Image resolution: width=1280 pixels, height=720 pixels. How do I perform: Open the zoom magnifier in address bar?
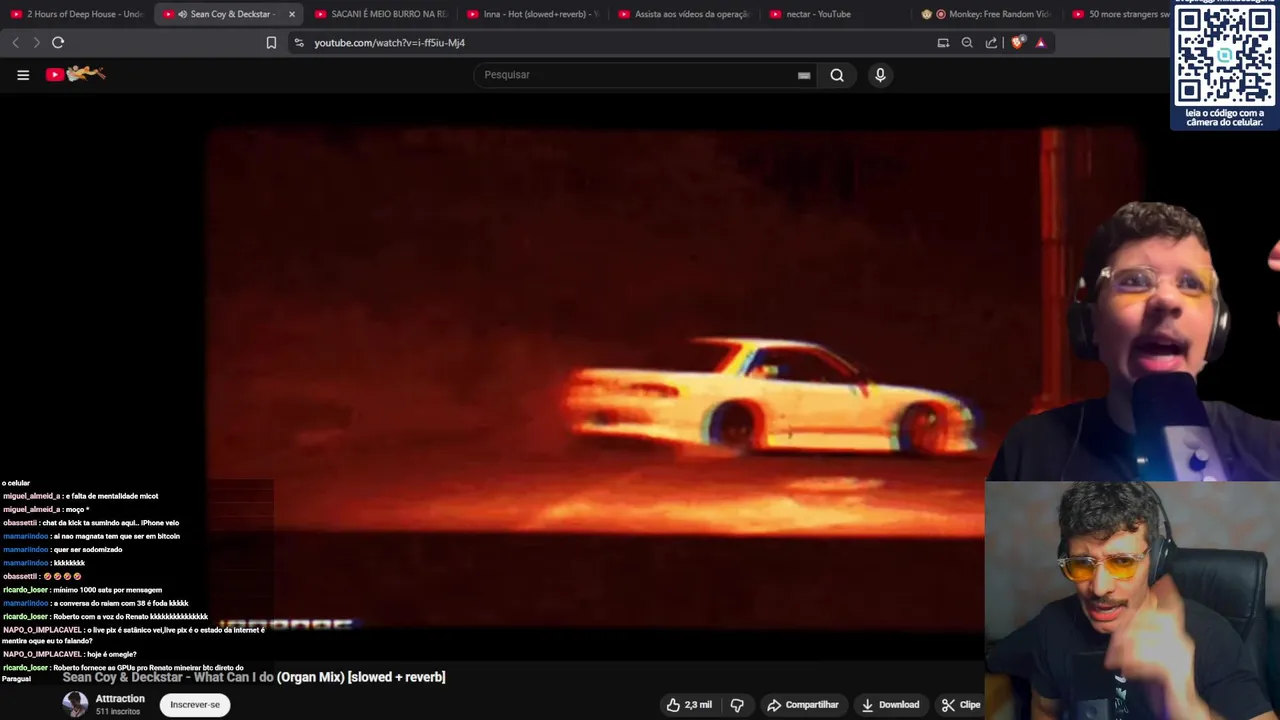point(967,43)
